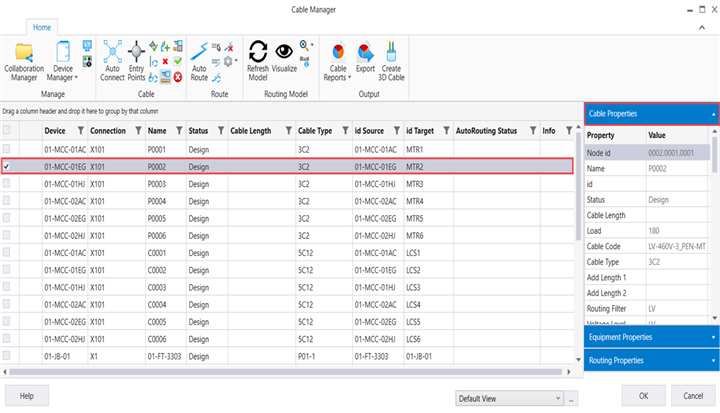Click the AutoRouting Status column header

(486, 130)
